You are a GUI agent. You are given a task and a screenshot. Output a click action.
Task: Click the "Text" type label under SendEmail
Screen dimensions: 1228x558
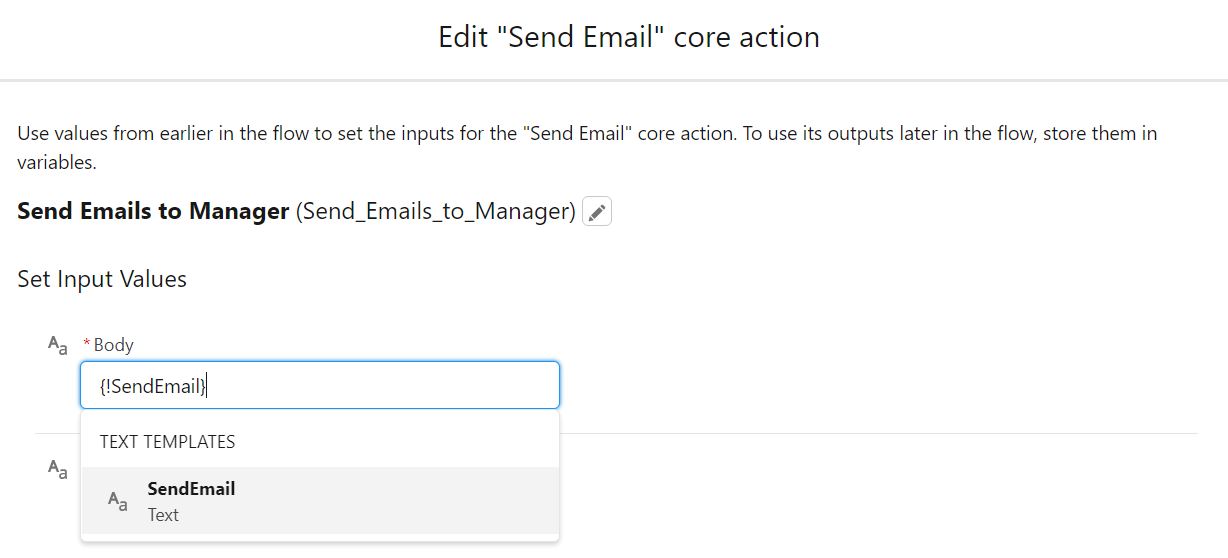tap(163, 515)
